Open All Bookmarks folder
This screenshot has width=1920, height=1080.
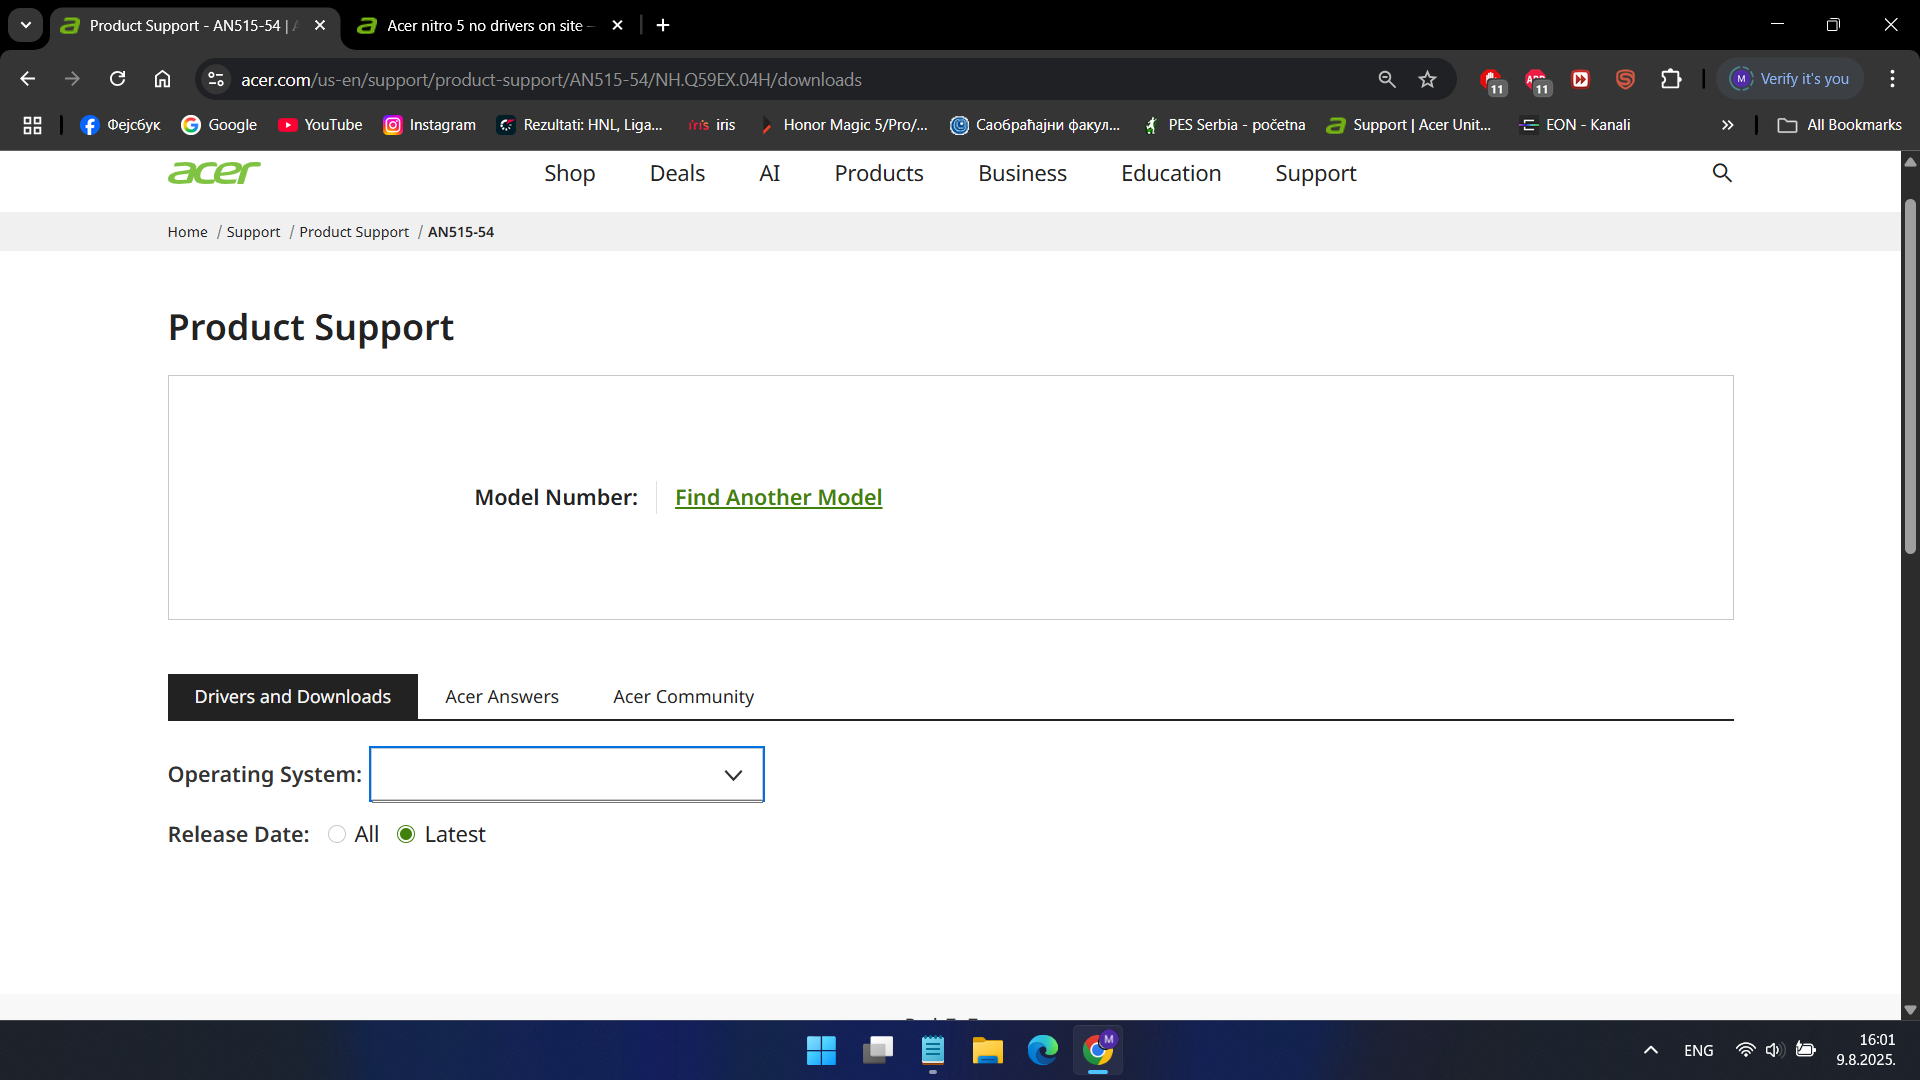(x=1839, y=125)
